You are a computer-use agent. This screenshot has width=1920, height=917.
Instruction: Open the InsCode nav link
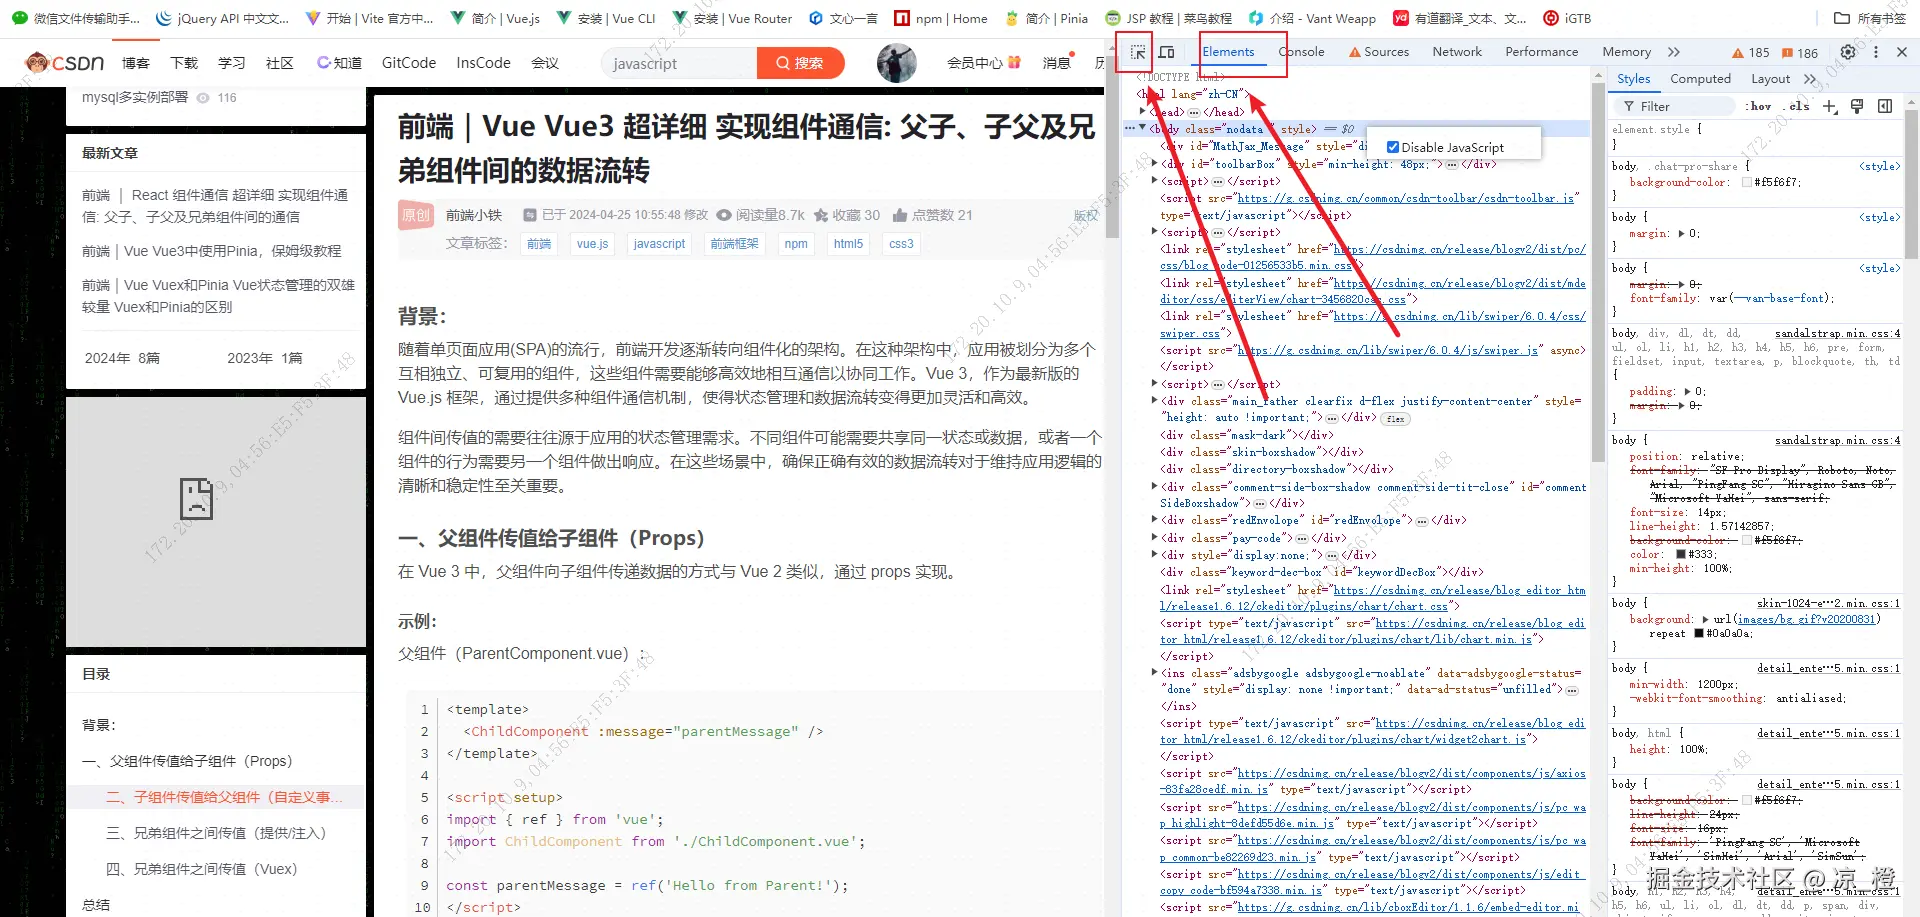[x=483, y=63]
